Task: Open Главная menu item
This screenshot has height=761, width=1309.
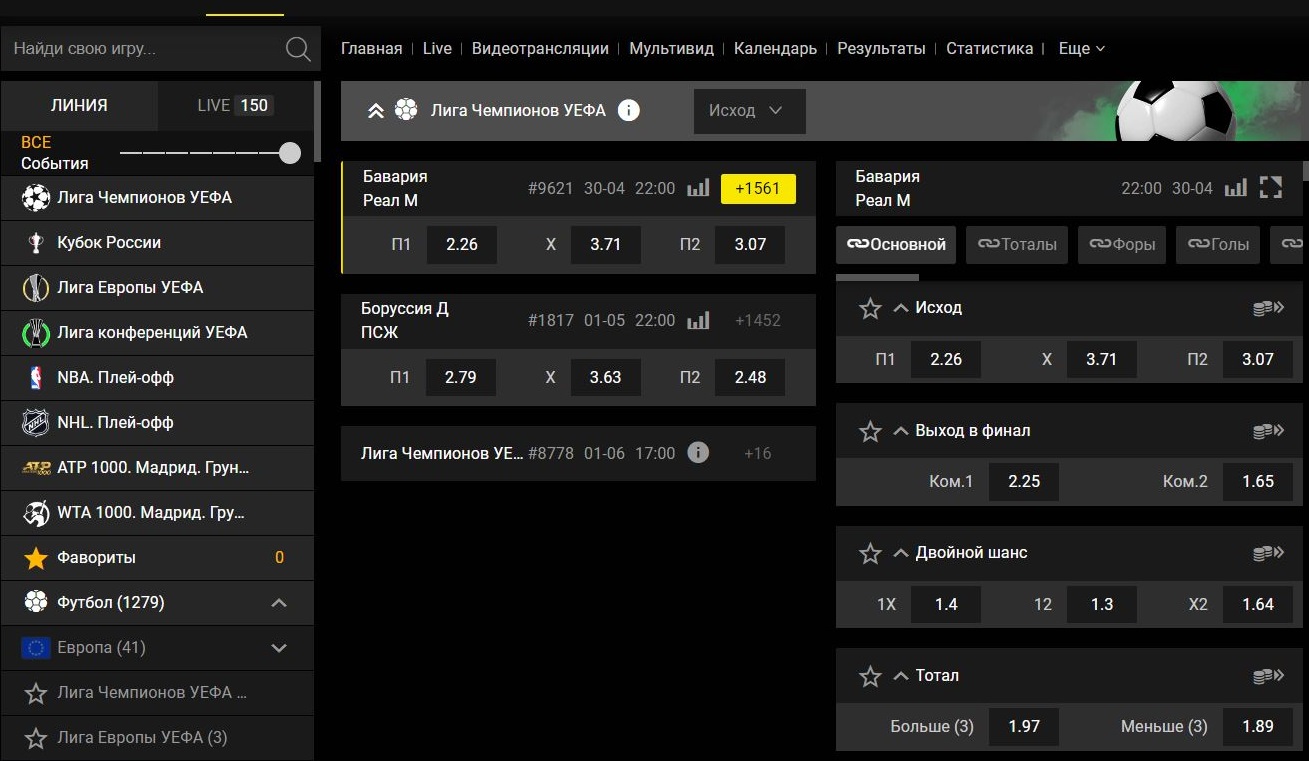Action: 371,48
